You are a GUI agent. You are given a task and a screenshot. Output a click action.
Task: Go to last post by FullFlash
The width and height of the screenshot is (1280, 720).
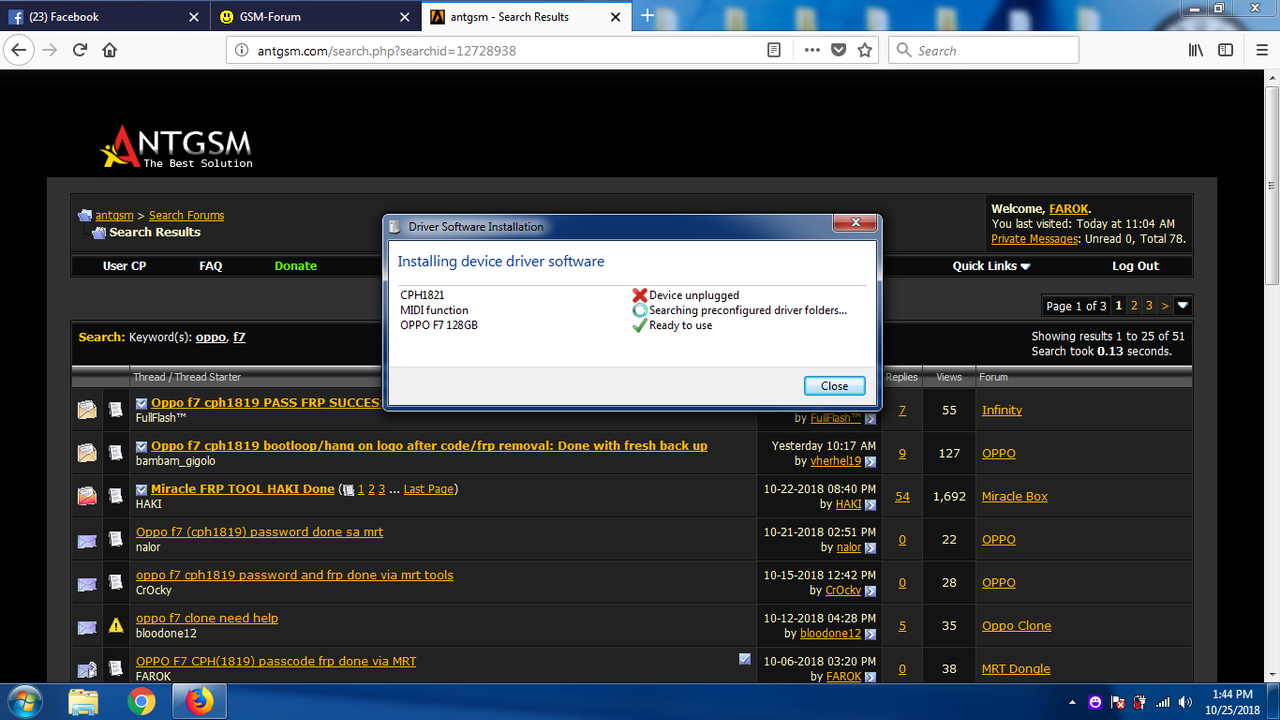(870, 419)
